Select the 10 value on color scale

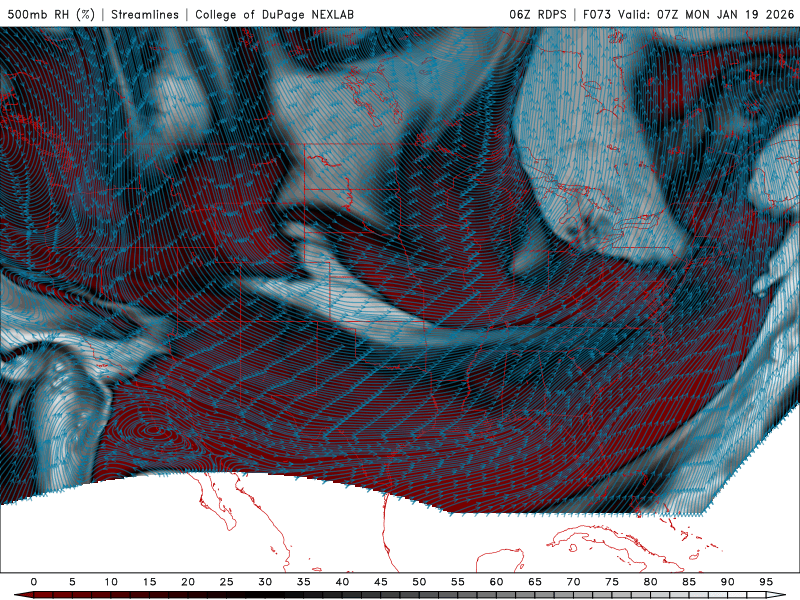(x=111, y=582)
